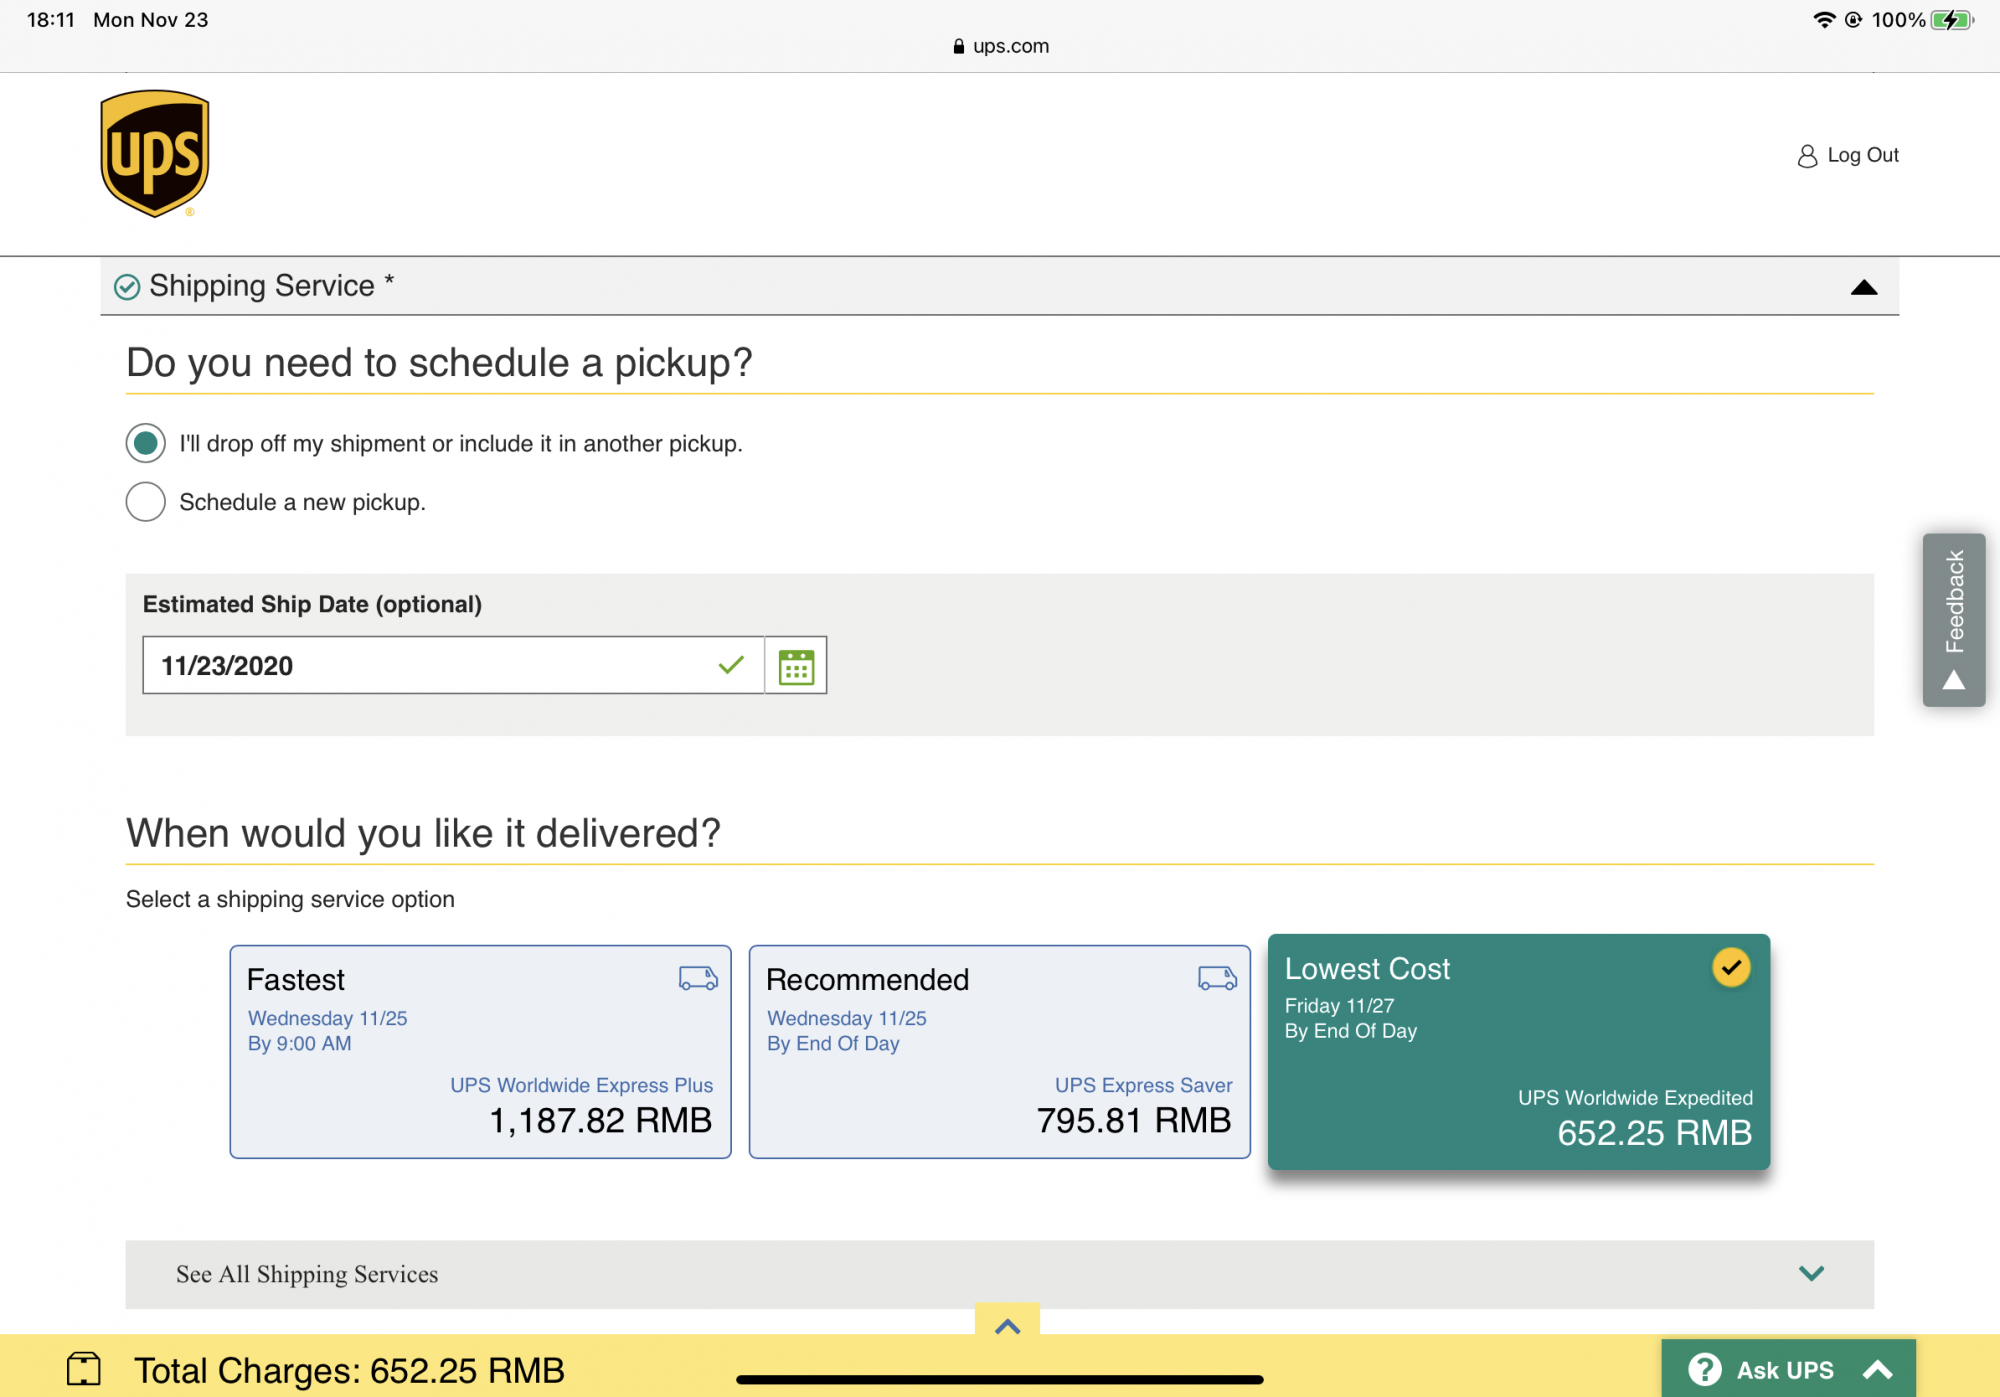Click the Friday 11/27 delivery date text
The height and width of the screenshot is (1397, 2000).
(x=1339, y=1005)
